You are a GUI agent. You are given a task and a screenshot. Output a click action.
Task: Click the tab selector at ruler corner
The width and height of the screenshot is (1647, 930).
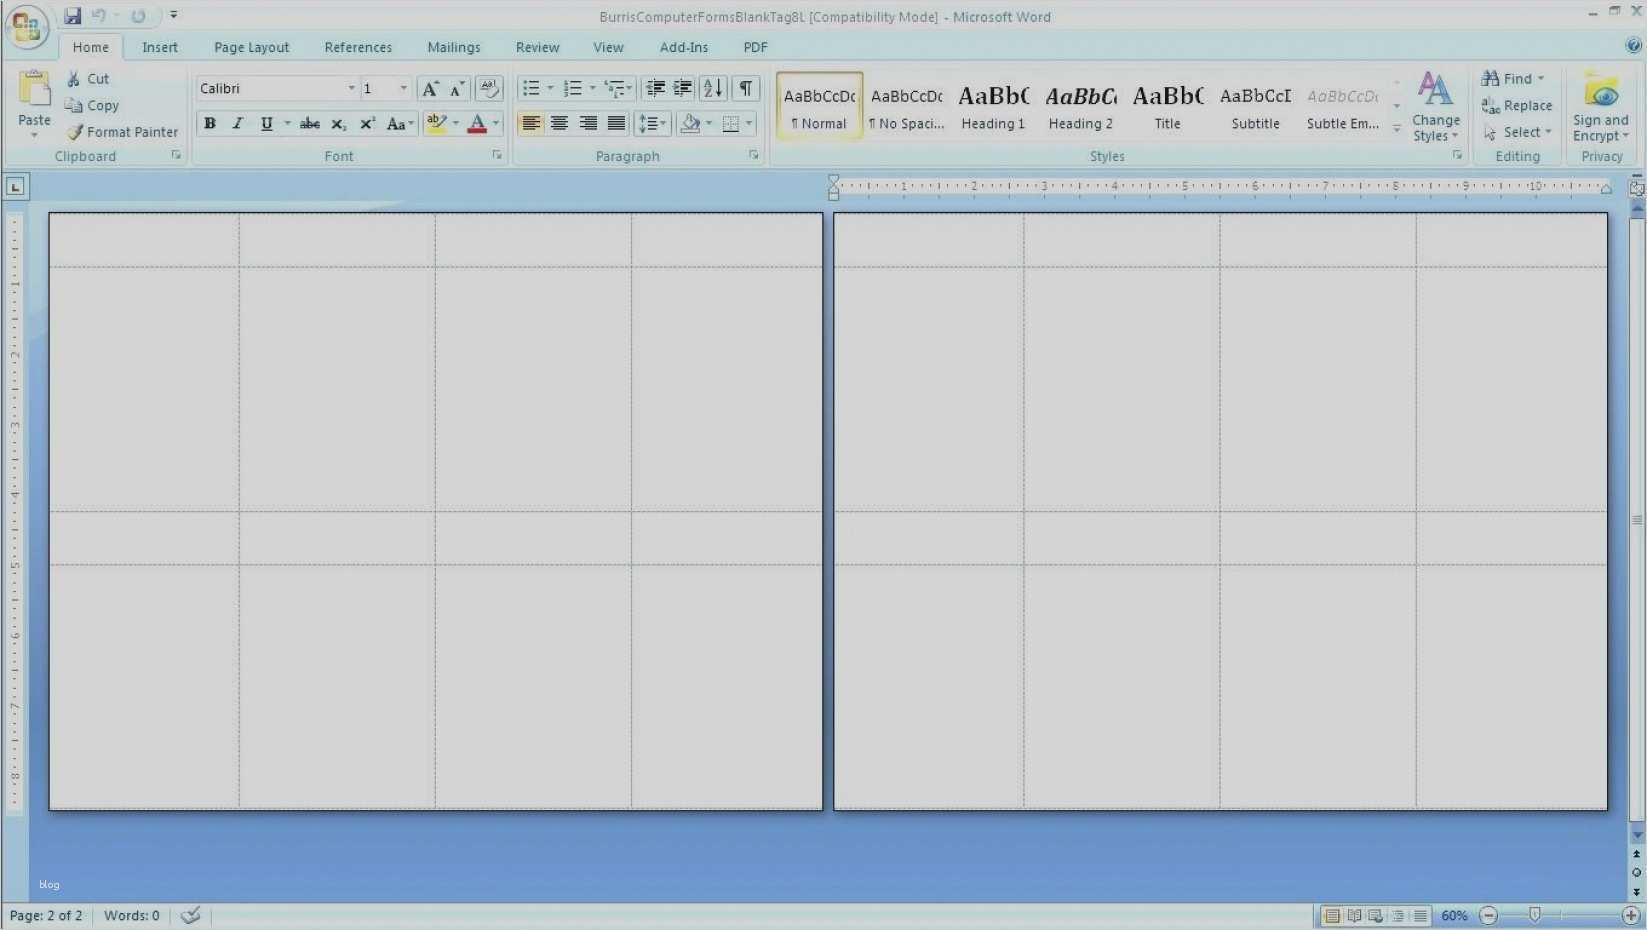click(16, 187)
